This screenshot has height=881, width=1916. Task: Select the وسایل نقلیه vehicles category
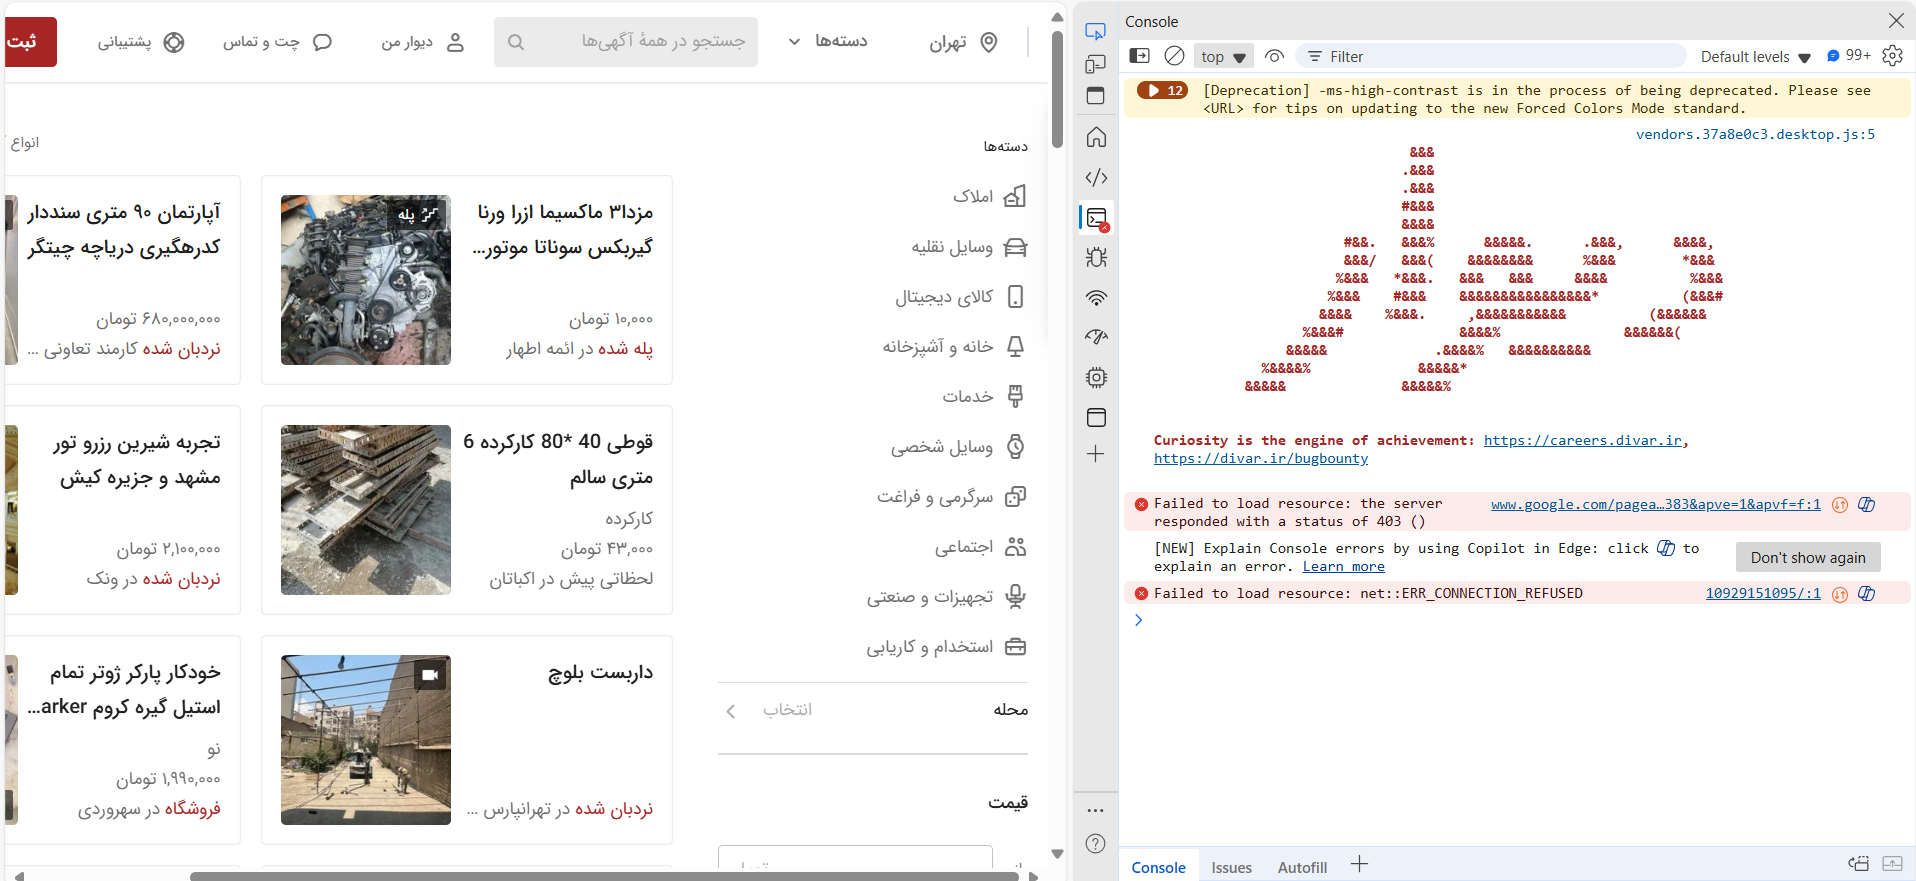coord(969,247)
